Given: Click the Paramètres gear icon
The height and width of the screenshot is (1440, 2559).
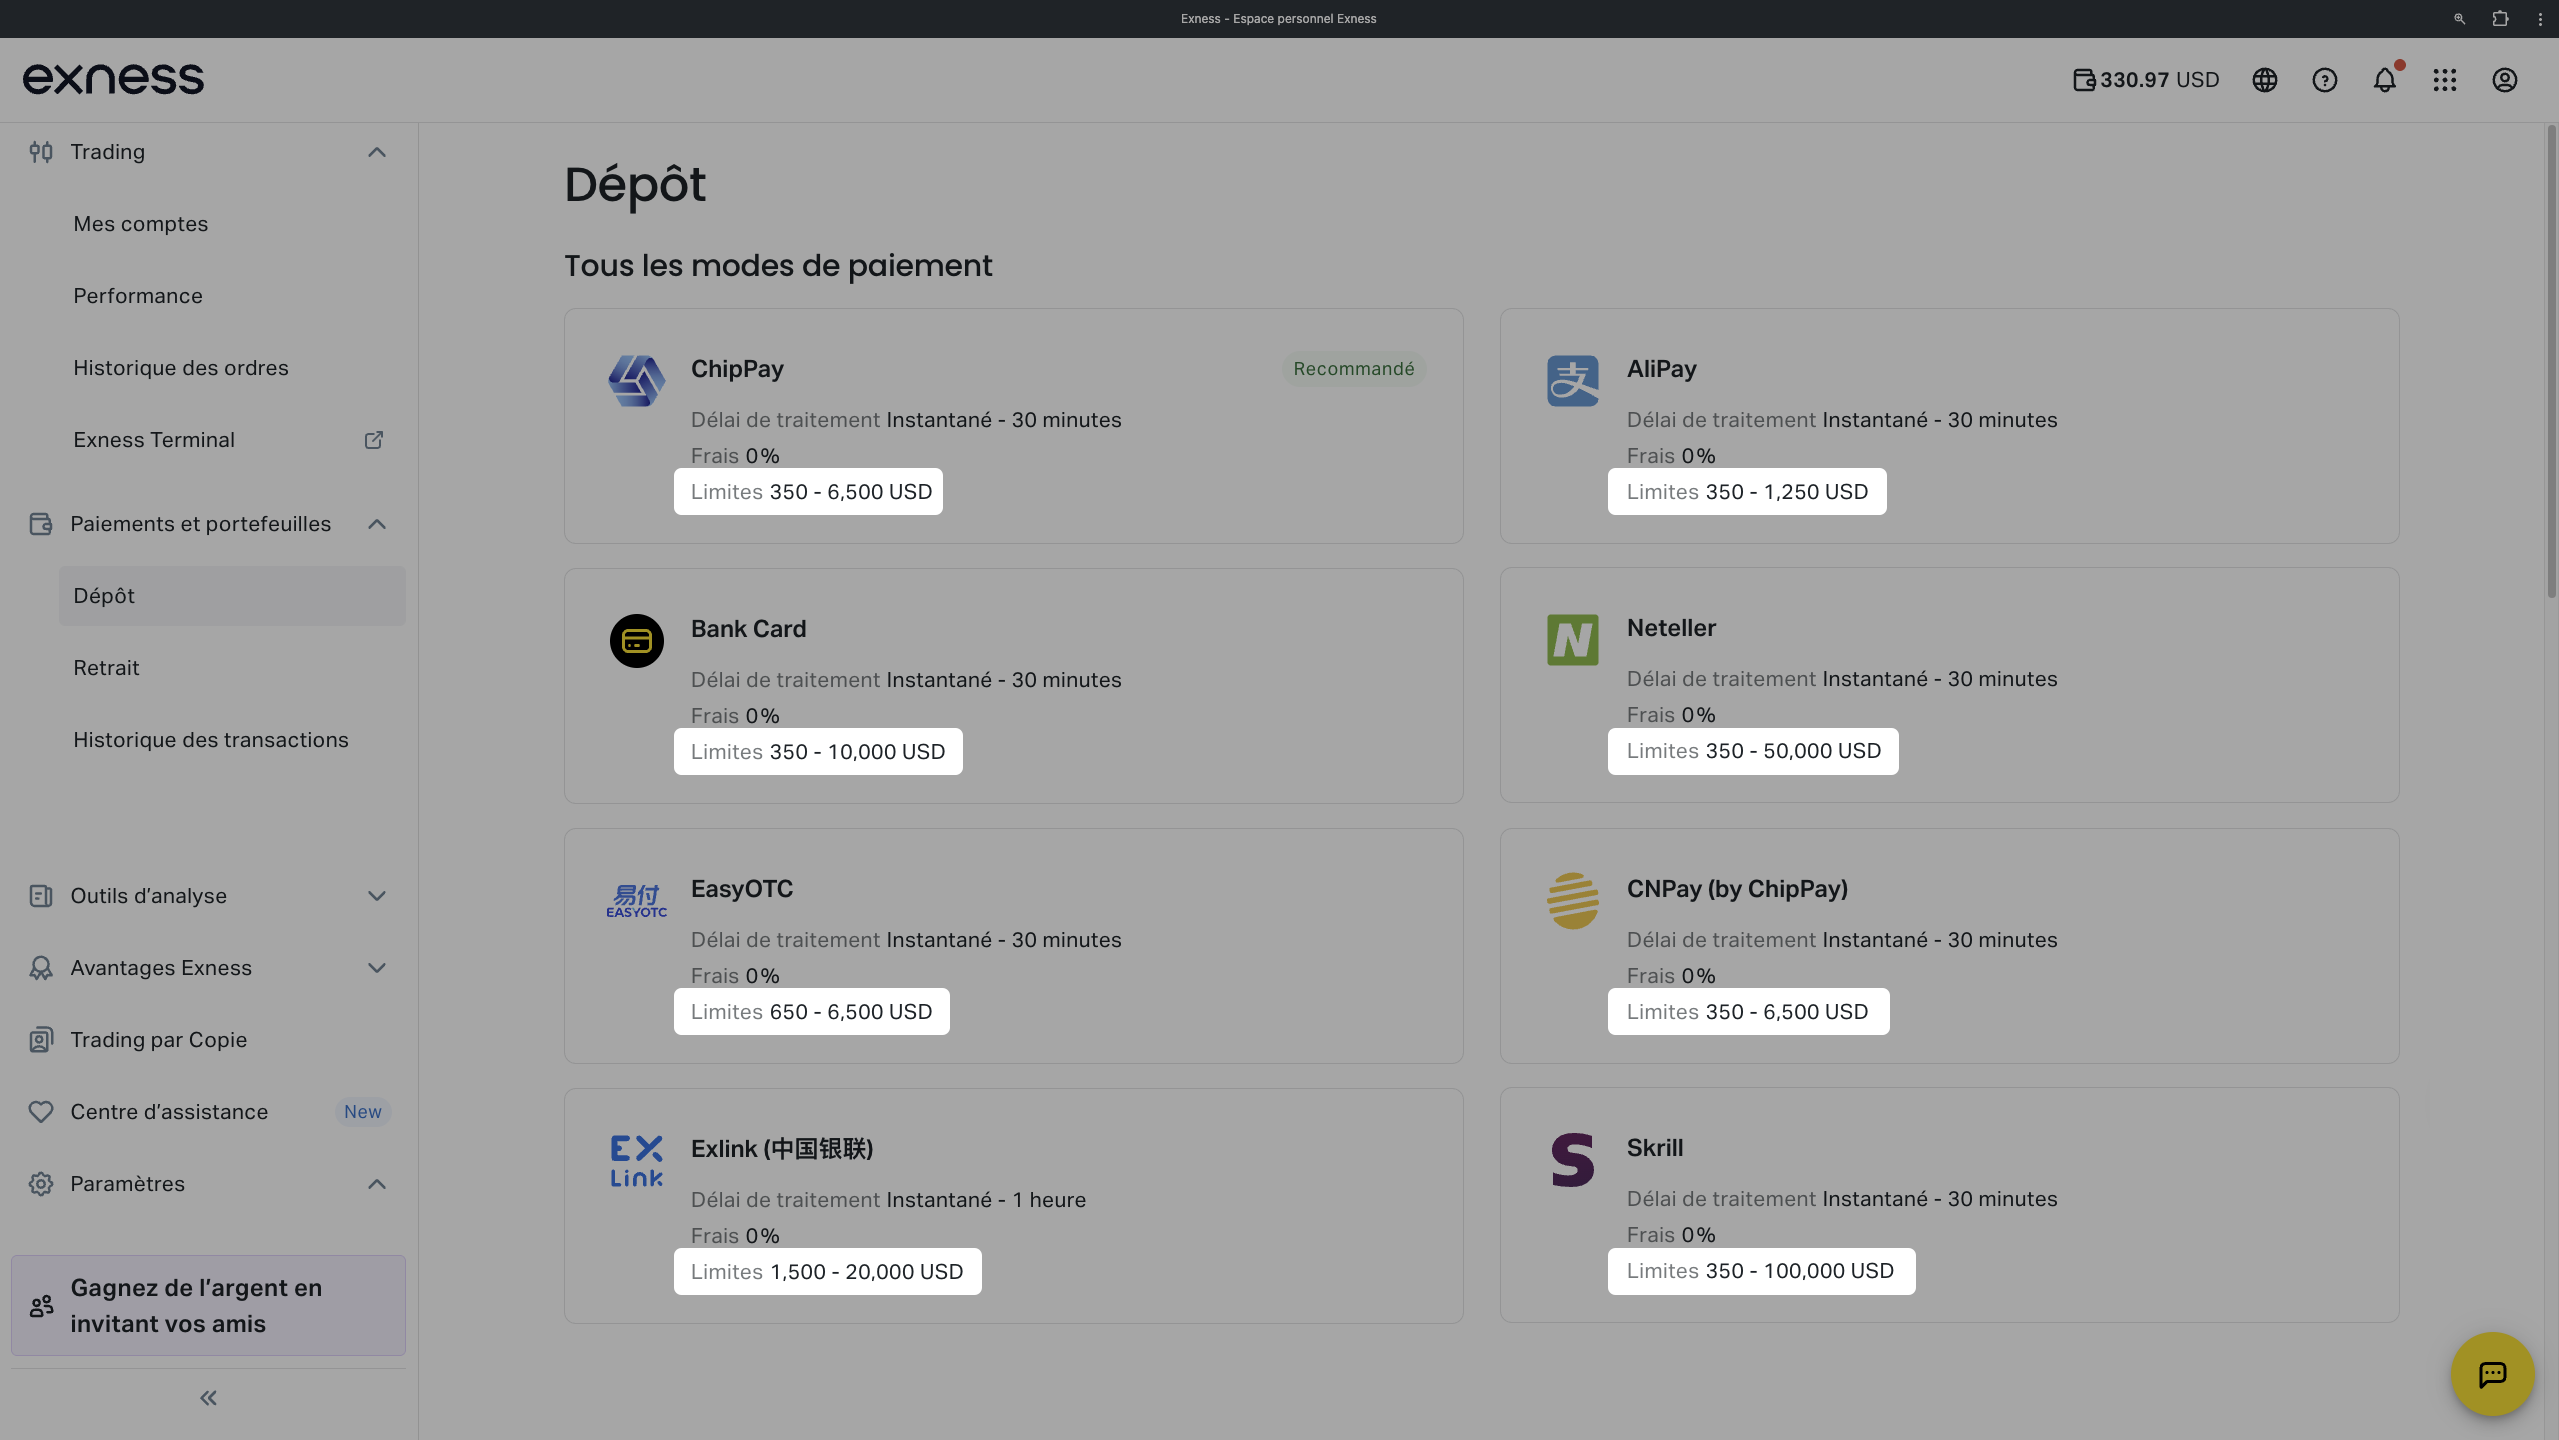Looking at the screenshot, I should tap(41, 1184).
